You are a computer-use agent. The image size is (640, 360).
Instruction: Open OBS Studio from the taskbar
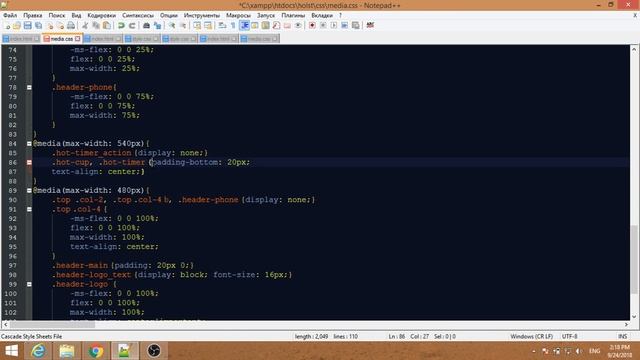click(154, 351)
